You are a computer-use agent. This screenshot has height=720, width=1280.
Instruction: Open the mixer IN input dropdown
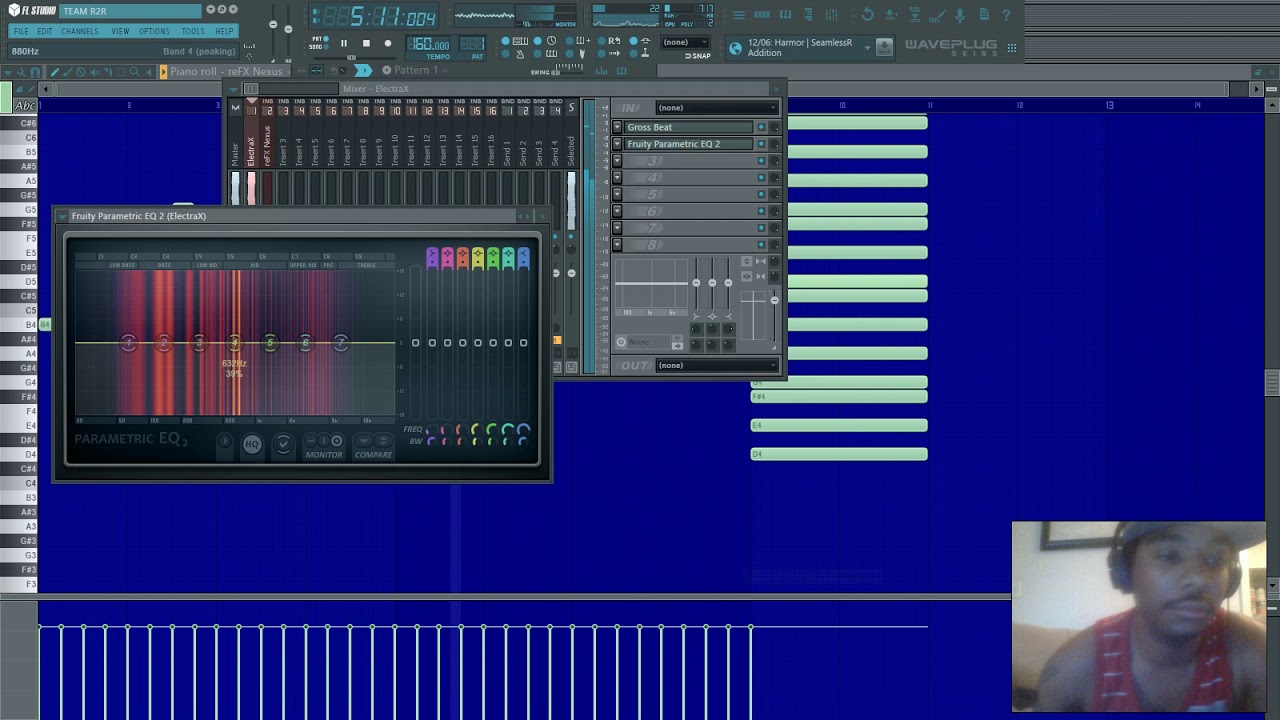click(x=716, y=108)
